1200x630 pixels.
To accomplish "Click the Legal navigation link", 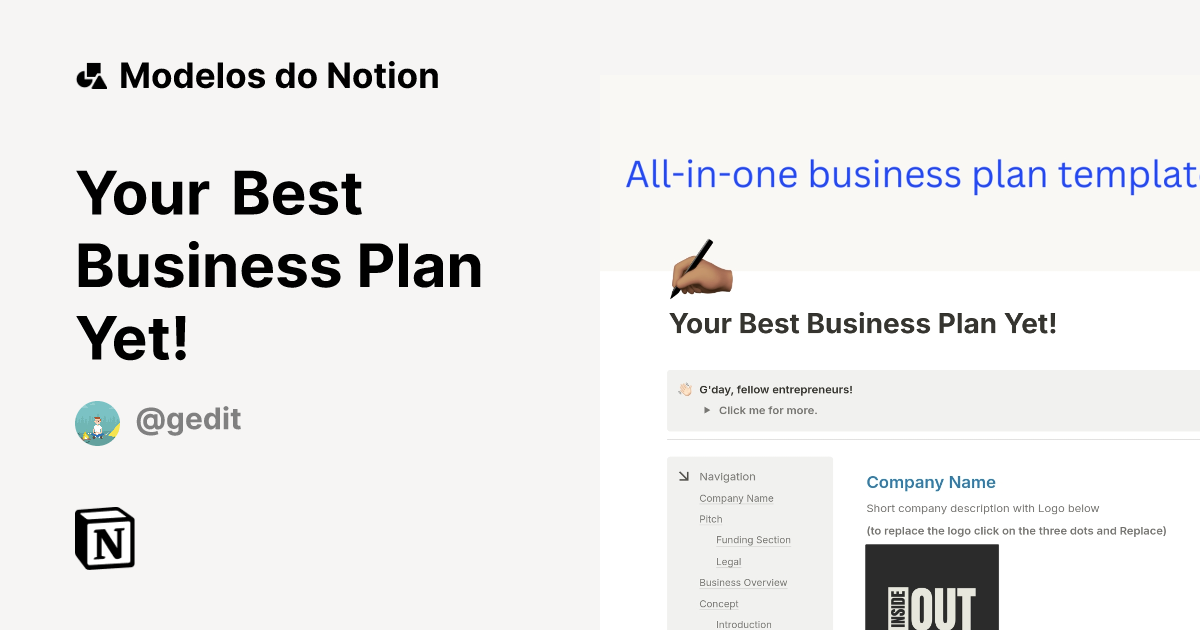I will (728, 561).
